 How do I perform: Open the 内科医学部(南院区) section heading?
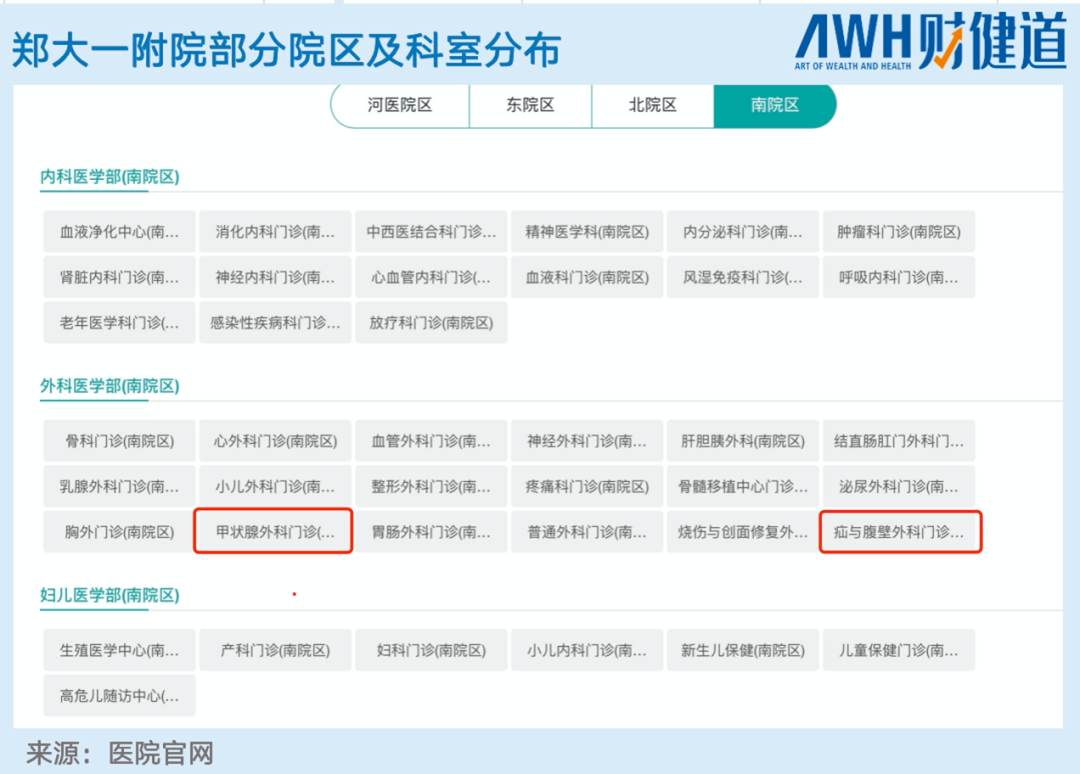click(x=110, y=177)
